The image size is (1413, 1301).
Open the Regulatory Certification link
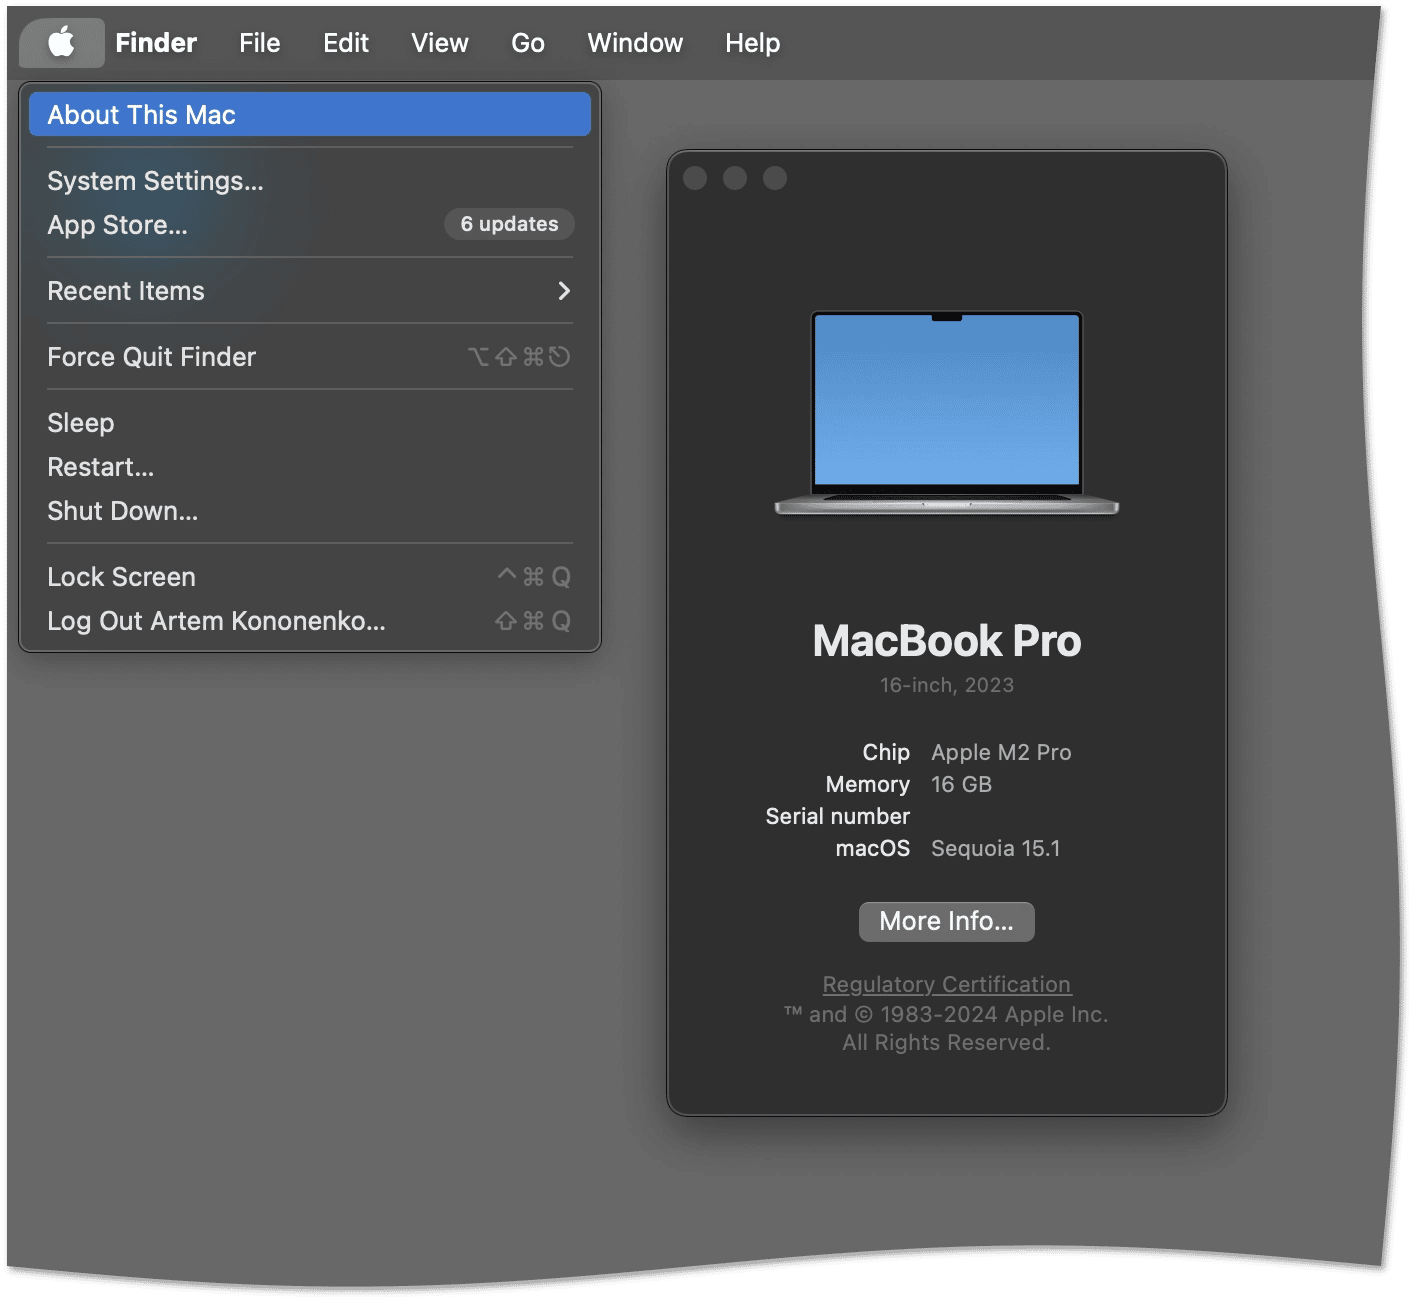[946, 984]
